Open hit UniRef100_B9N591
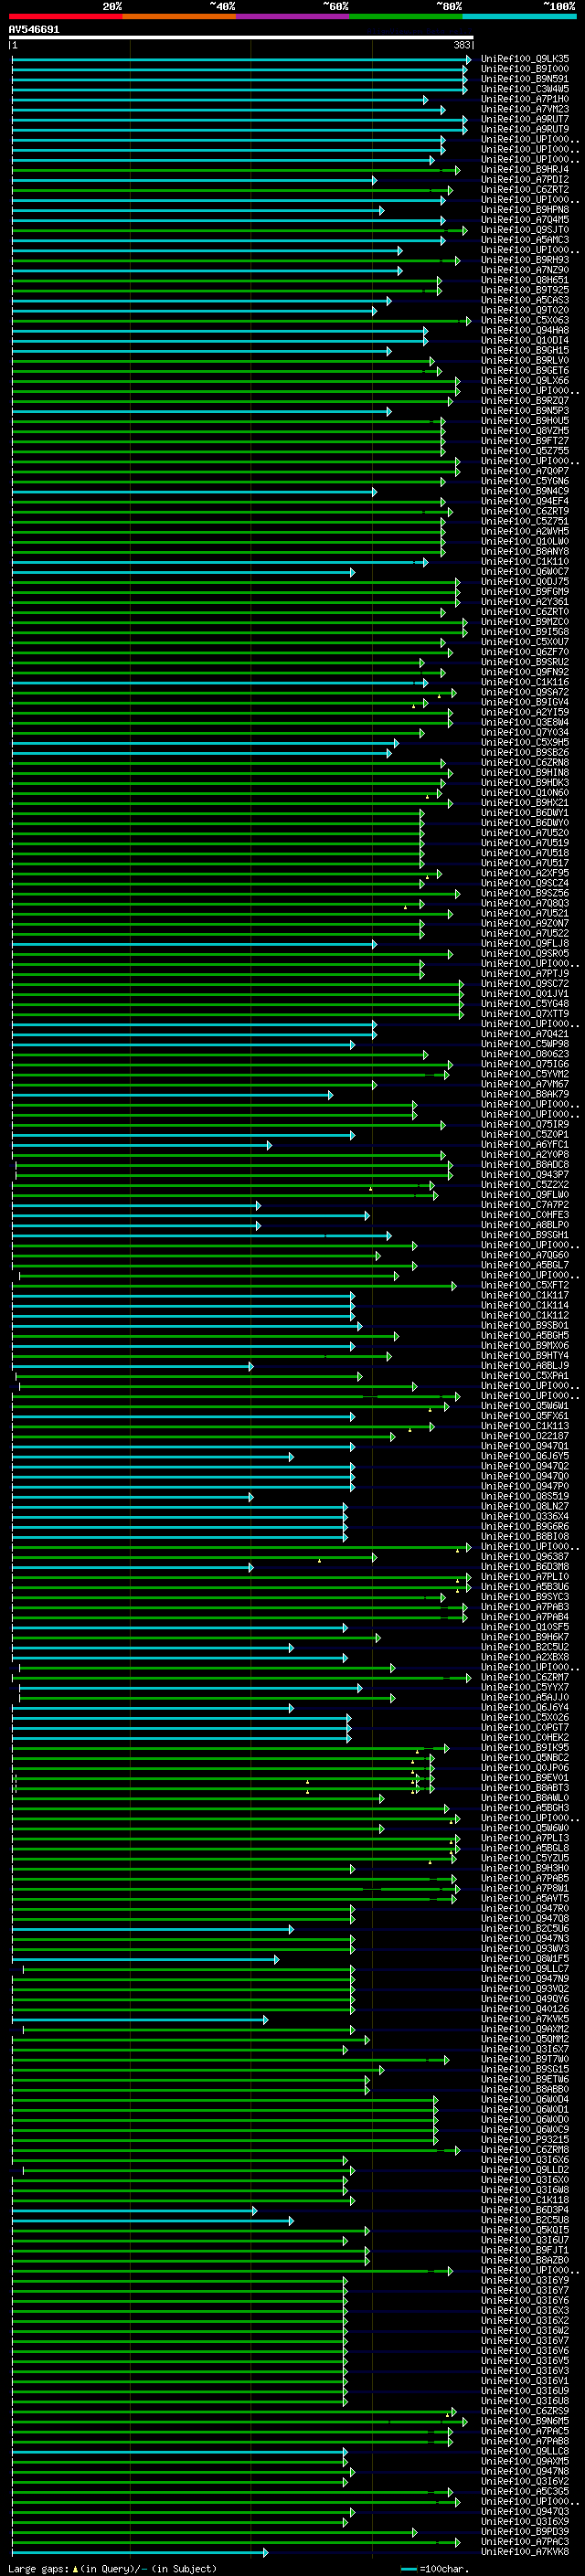The image size is (585, 2576). [x=525, y=79]
